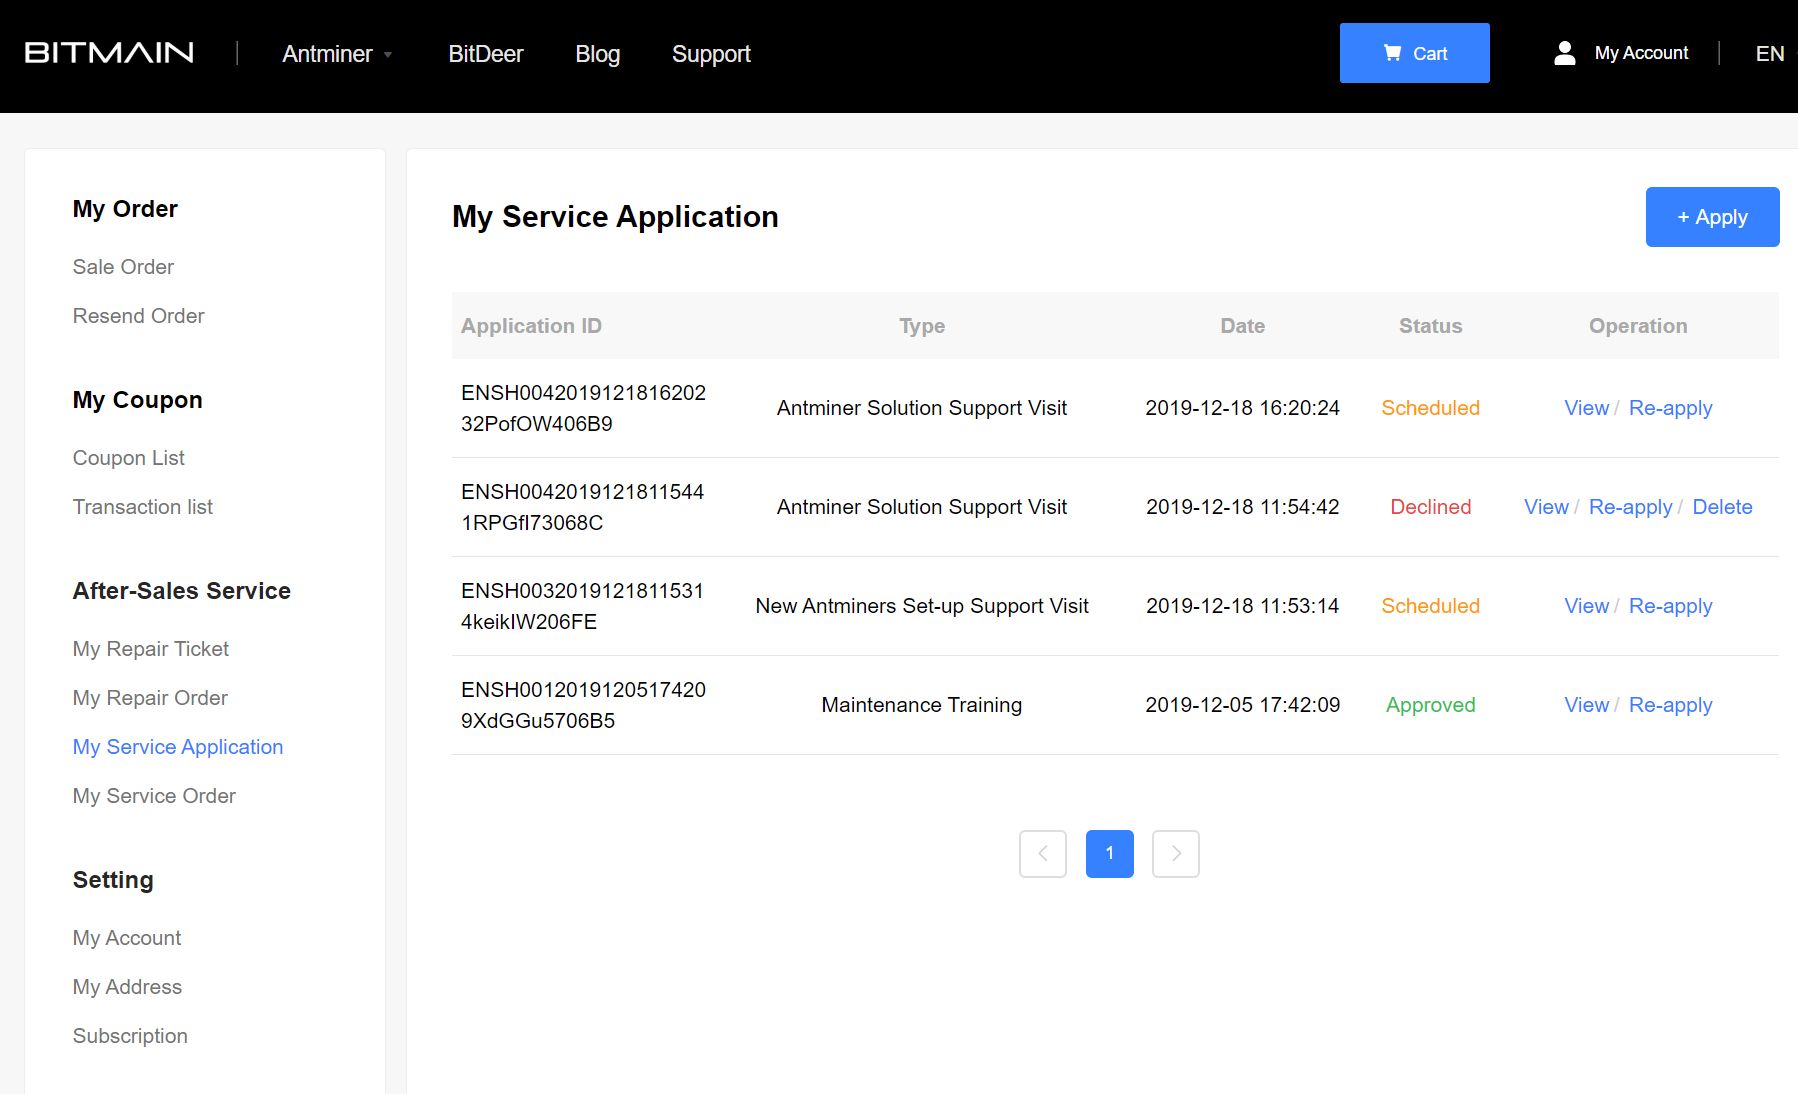The height and width of the screenshot is (1094, 1798).
Task: Switch language using EN selector
Action: (x=1770, y=54)
